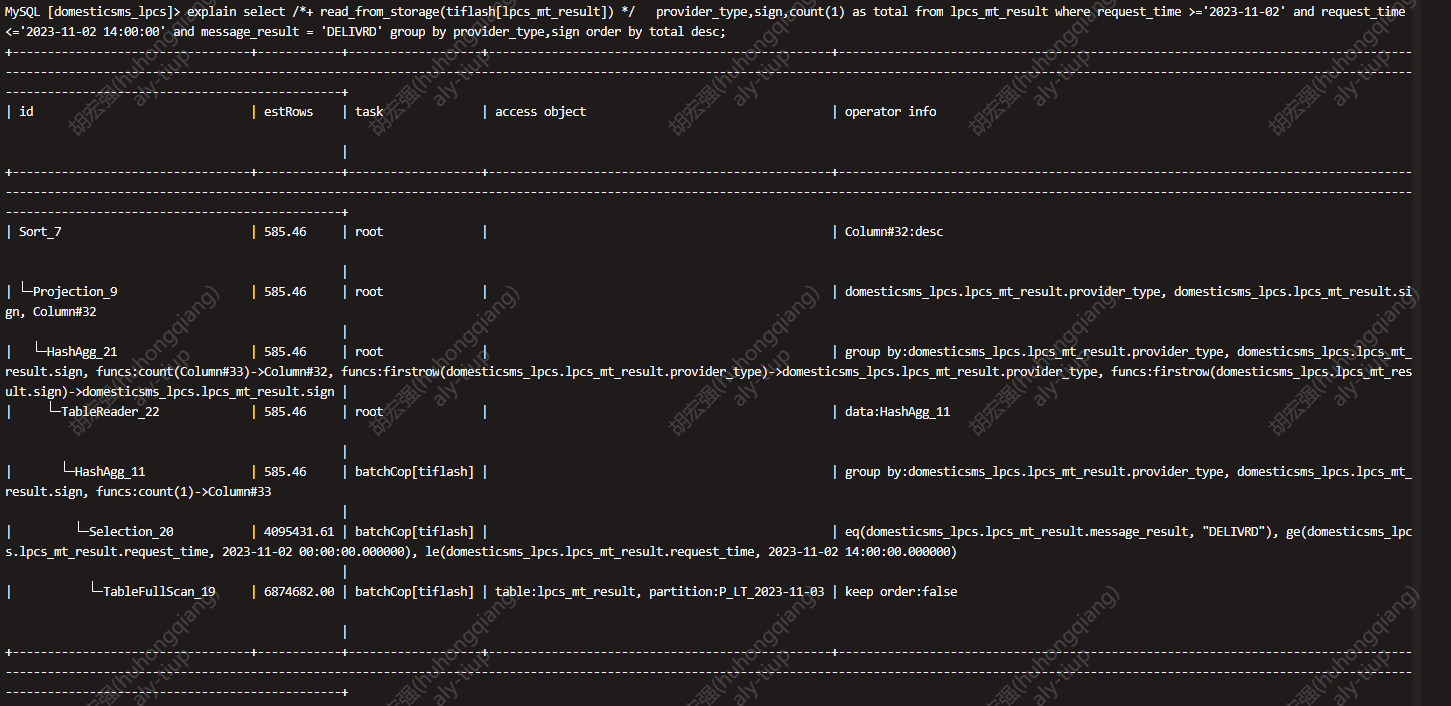Click the 'access object' column header
The height and width of the screenshot is (706, 1451).
point(541,112)
